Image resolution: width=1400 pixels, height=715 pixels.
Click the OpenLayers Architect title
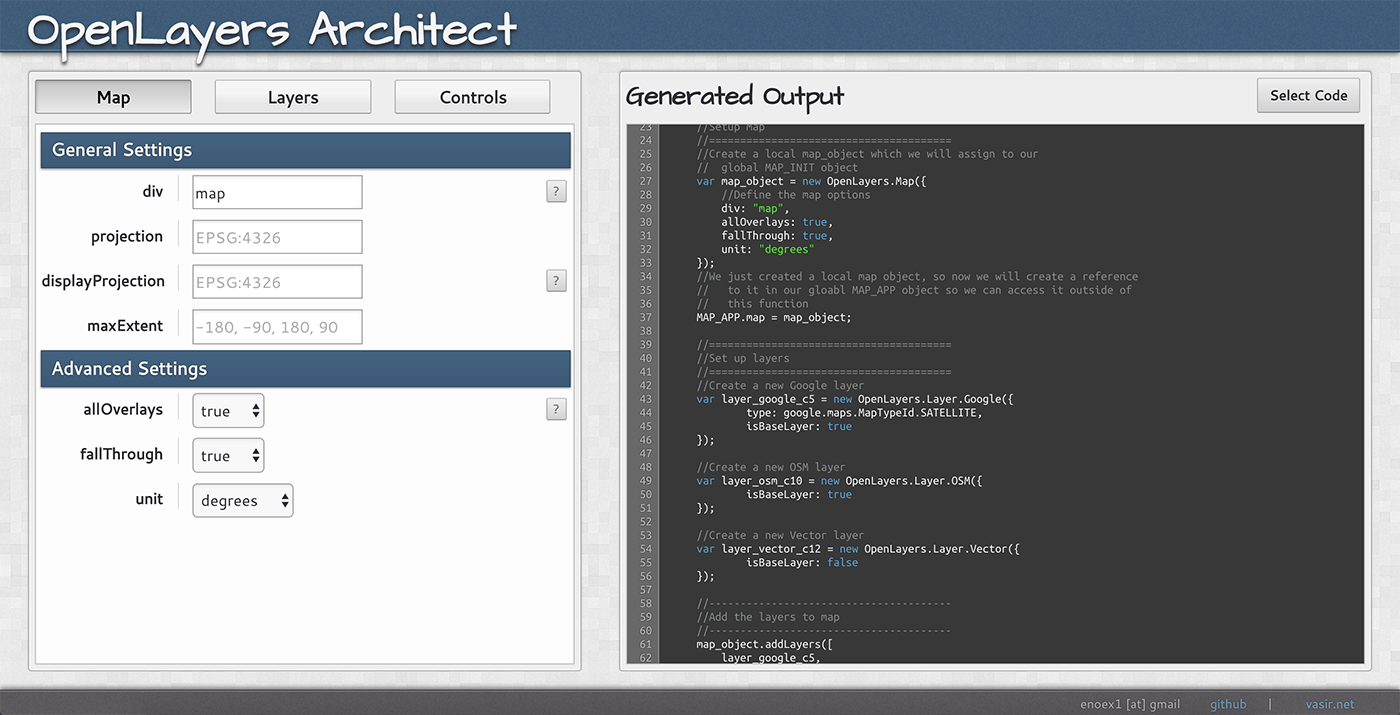pyautogui.click(x=272, y=29)
